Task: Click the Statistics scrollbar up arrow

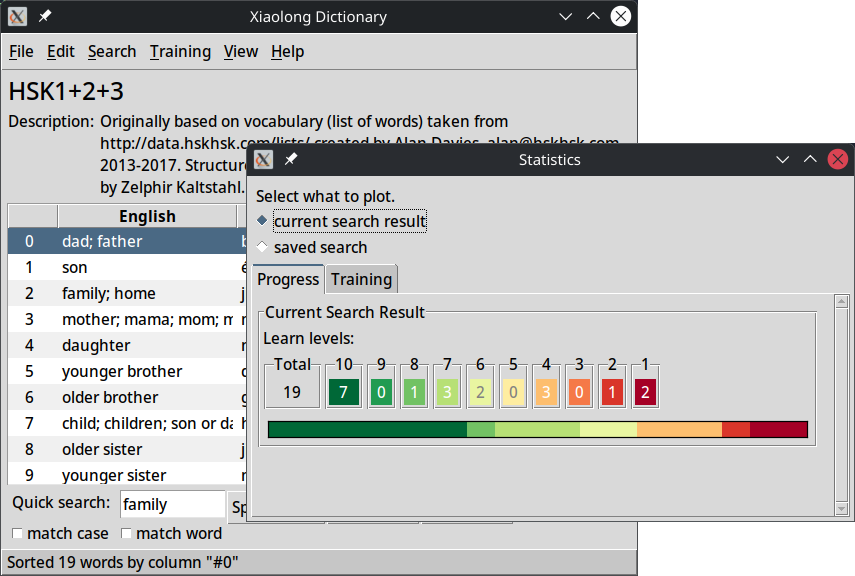Action: (841, 302)
